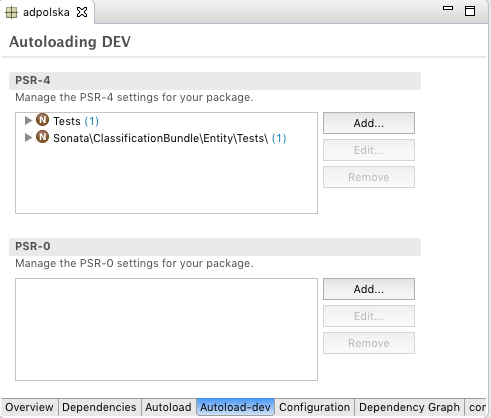Open the Dependencies tab
491x418 pixels.
[99, 407]
